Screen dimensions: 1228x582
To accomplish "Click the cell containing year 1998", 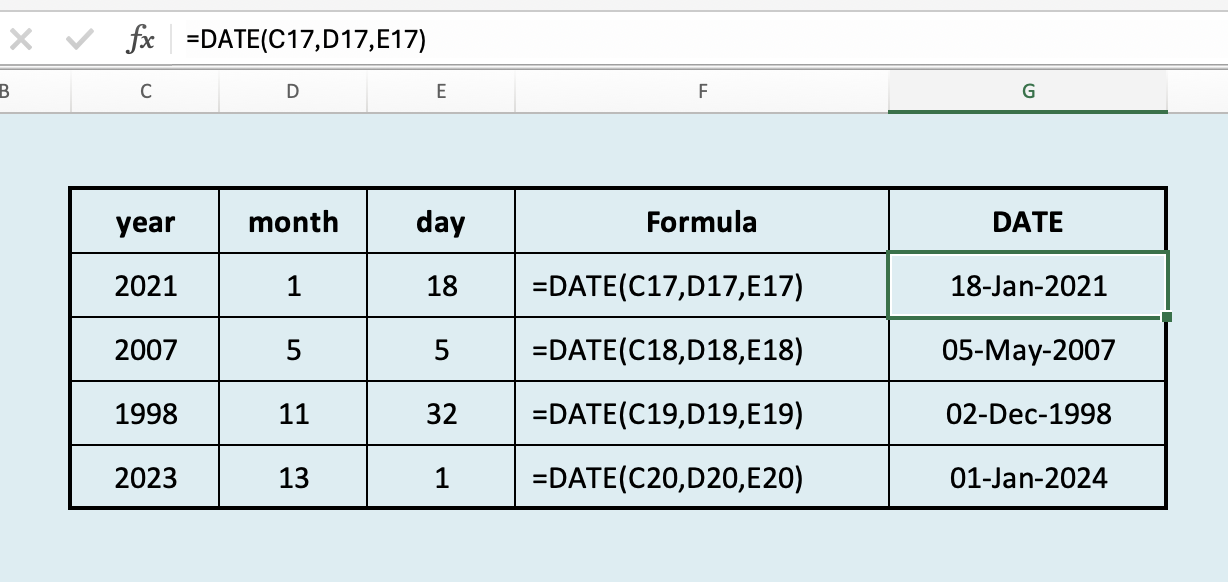I will point(146,413).
